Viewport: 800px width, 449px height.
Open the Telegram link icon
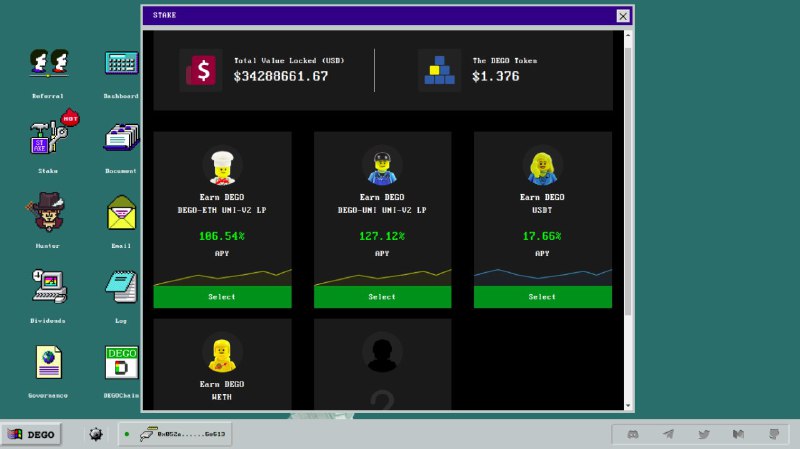coord(668,434)
